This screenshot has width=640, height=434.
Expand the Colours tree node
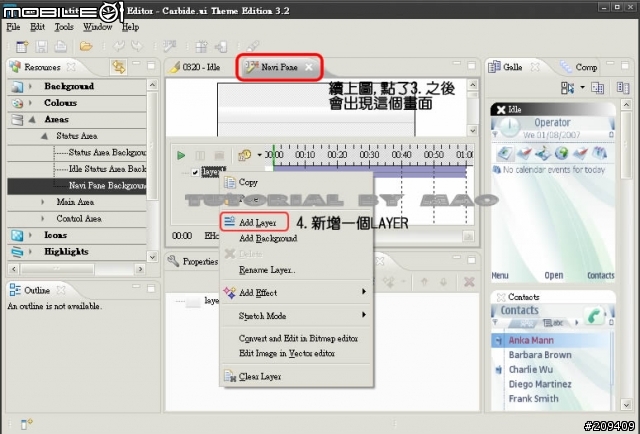coord(31,103)
